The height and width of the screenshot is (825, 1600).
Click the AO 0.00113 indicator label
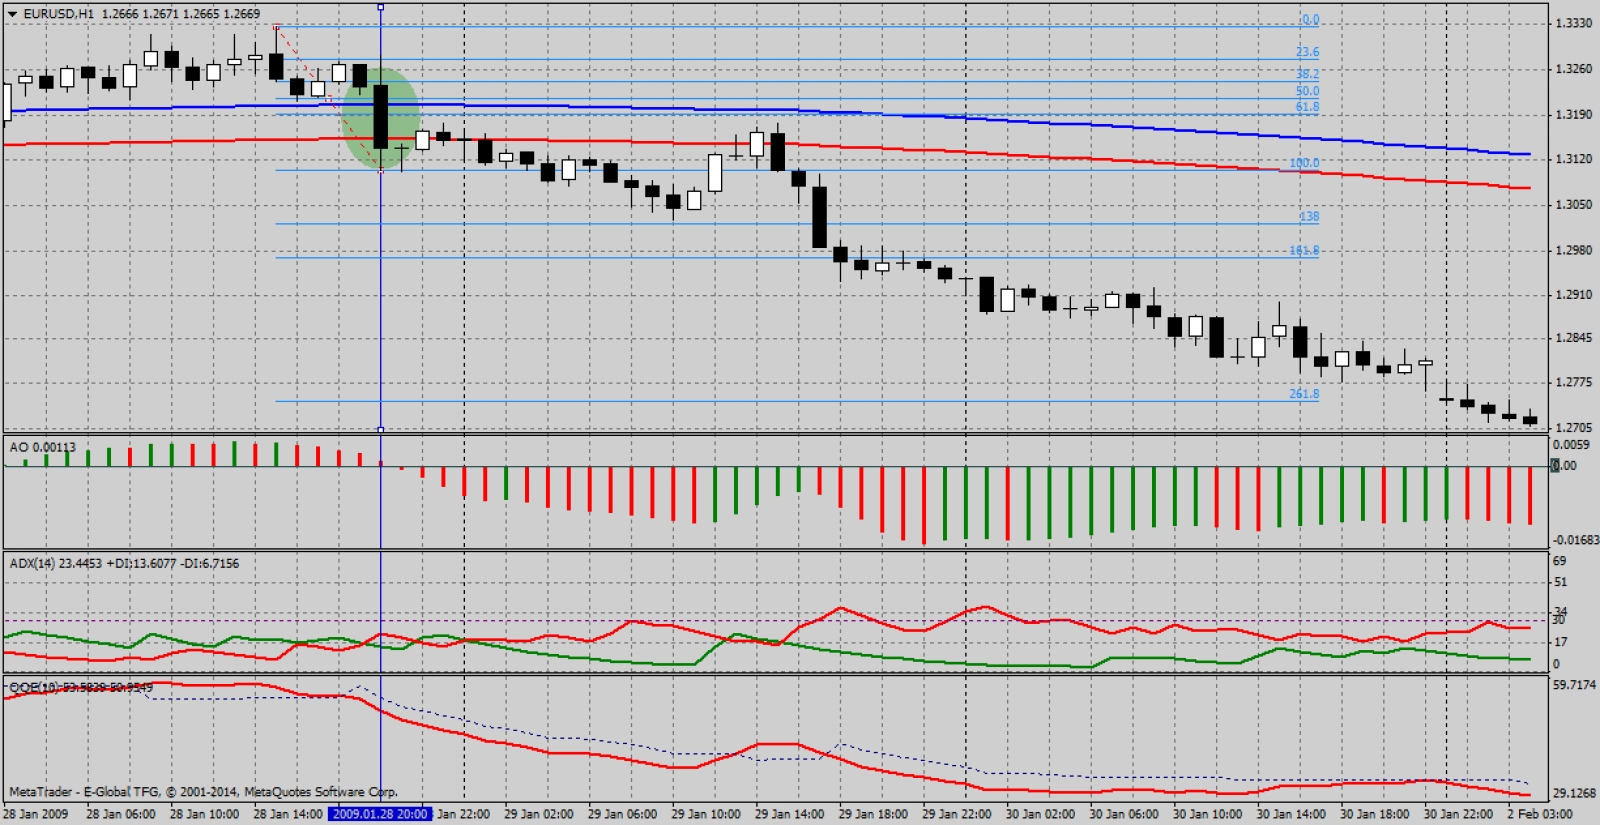click(42, 447)
